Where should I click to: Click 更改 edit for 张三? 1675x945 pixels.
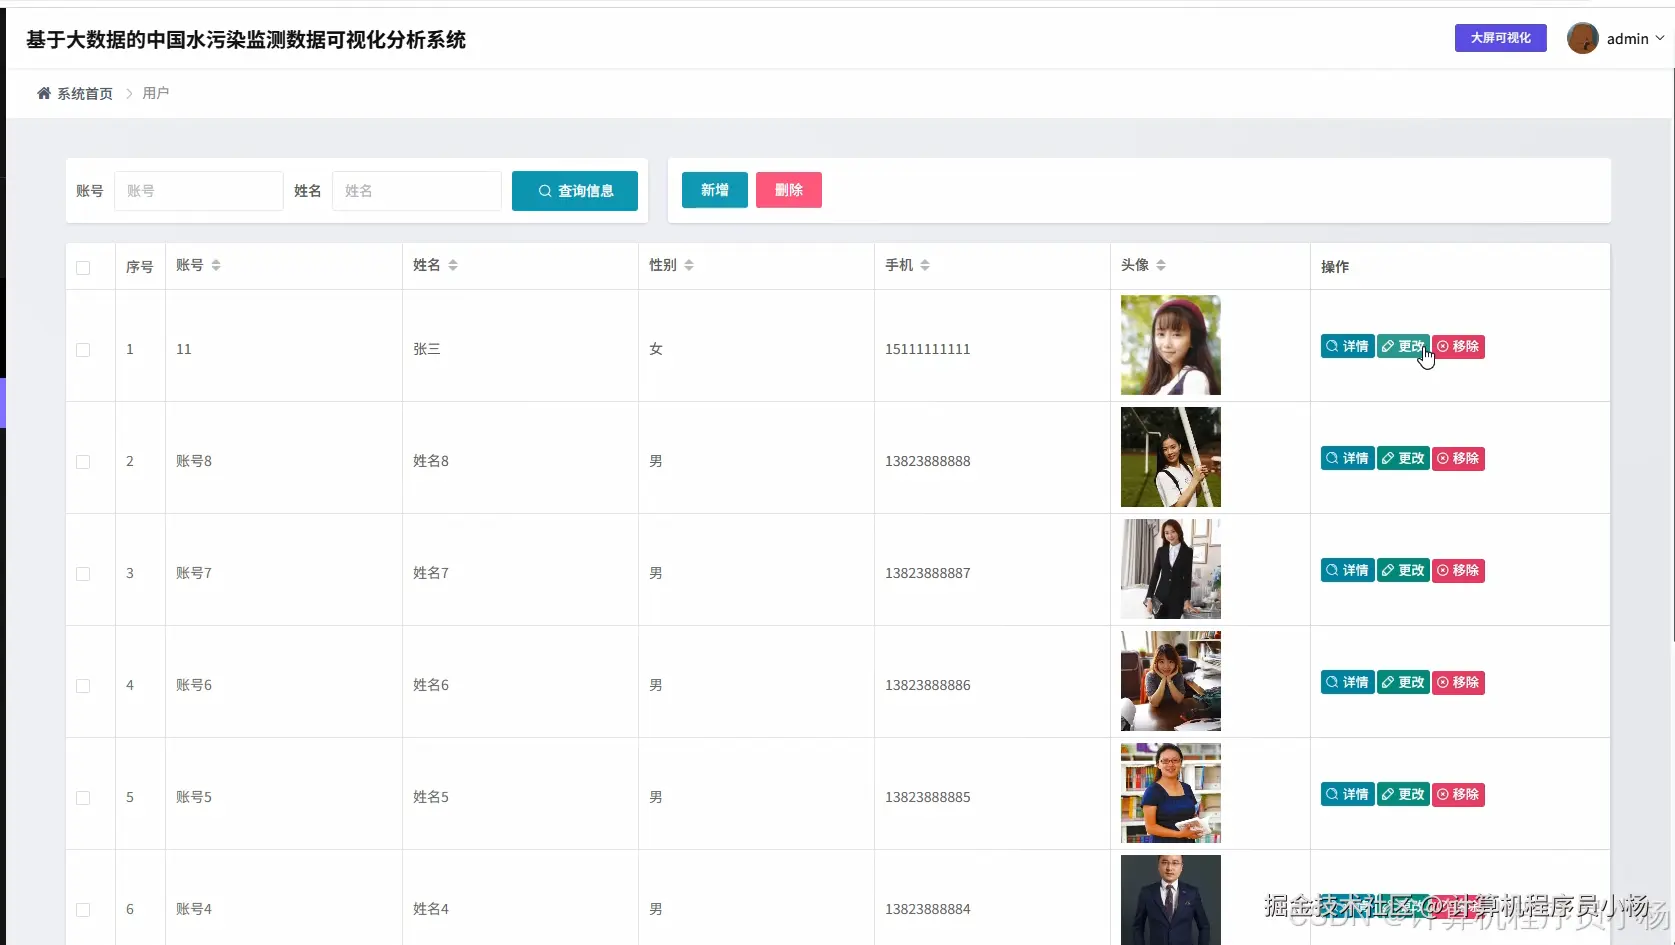[1403, 346]
